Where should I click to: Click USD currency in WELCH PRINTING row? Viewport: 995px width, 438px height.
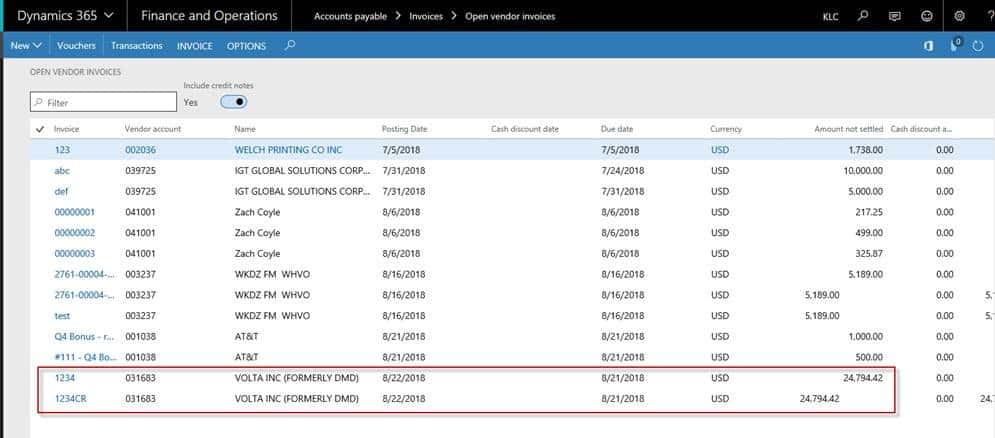[x=720, y=150]
